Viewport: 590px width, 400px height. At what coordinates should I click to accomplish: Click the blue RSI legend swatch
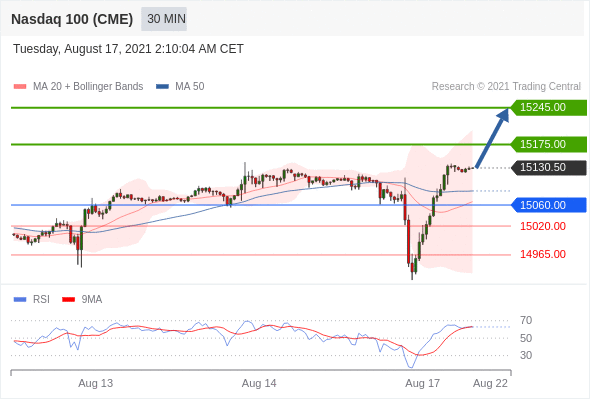20,300
